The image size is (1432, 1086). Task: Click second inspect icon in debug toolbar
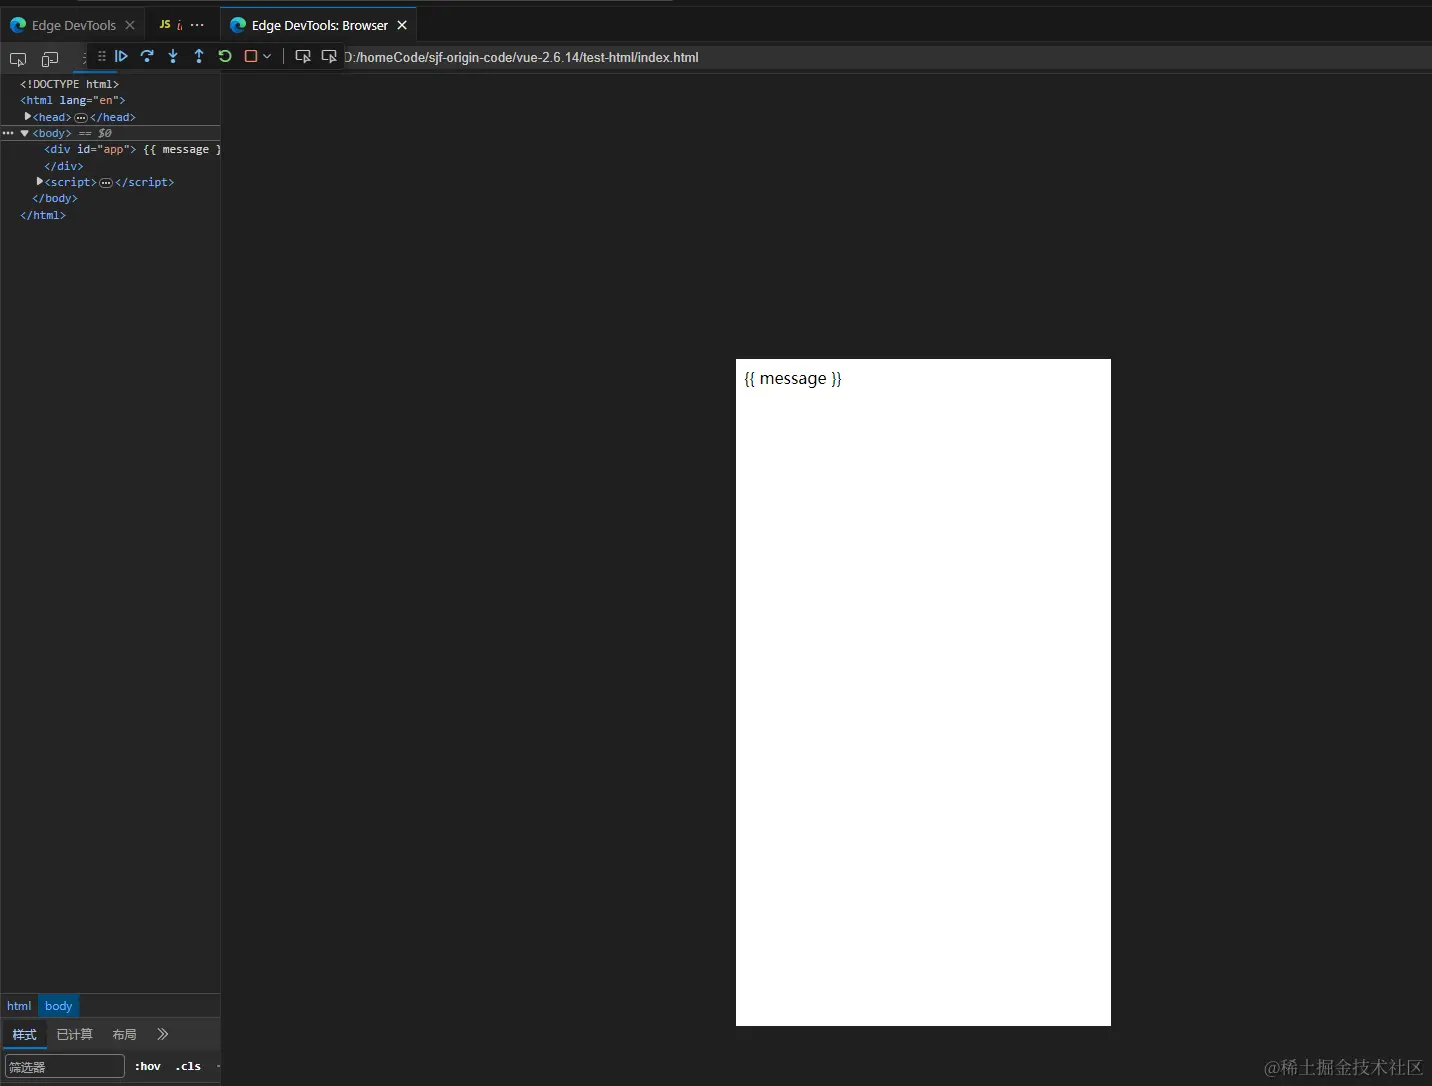tap(329, 56)
